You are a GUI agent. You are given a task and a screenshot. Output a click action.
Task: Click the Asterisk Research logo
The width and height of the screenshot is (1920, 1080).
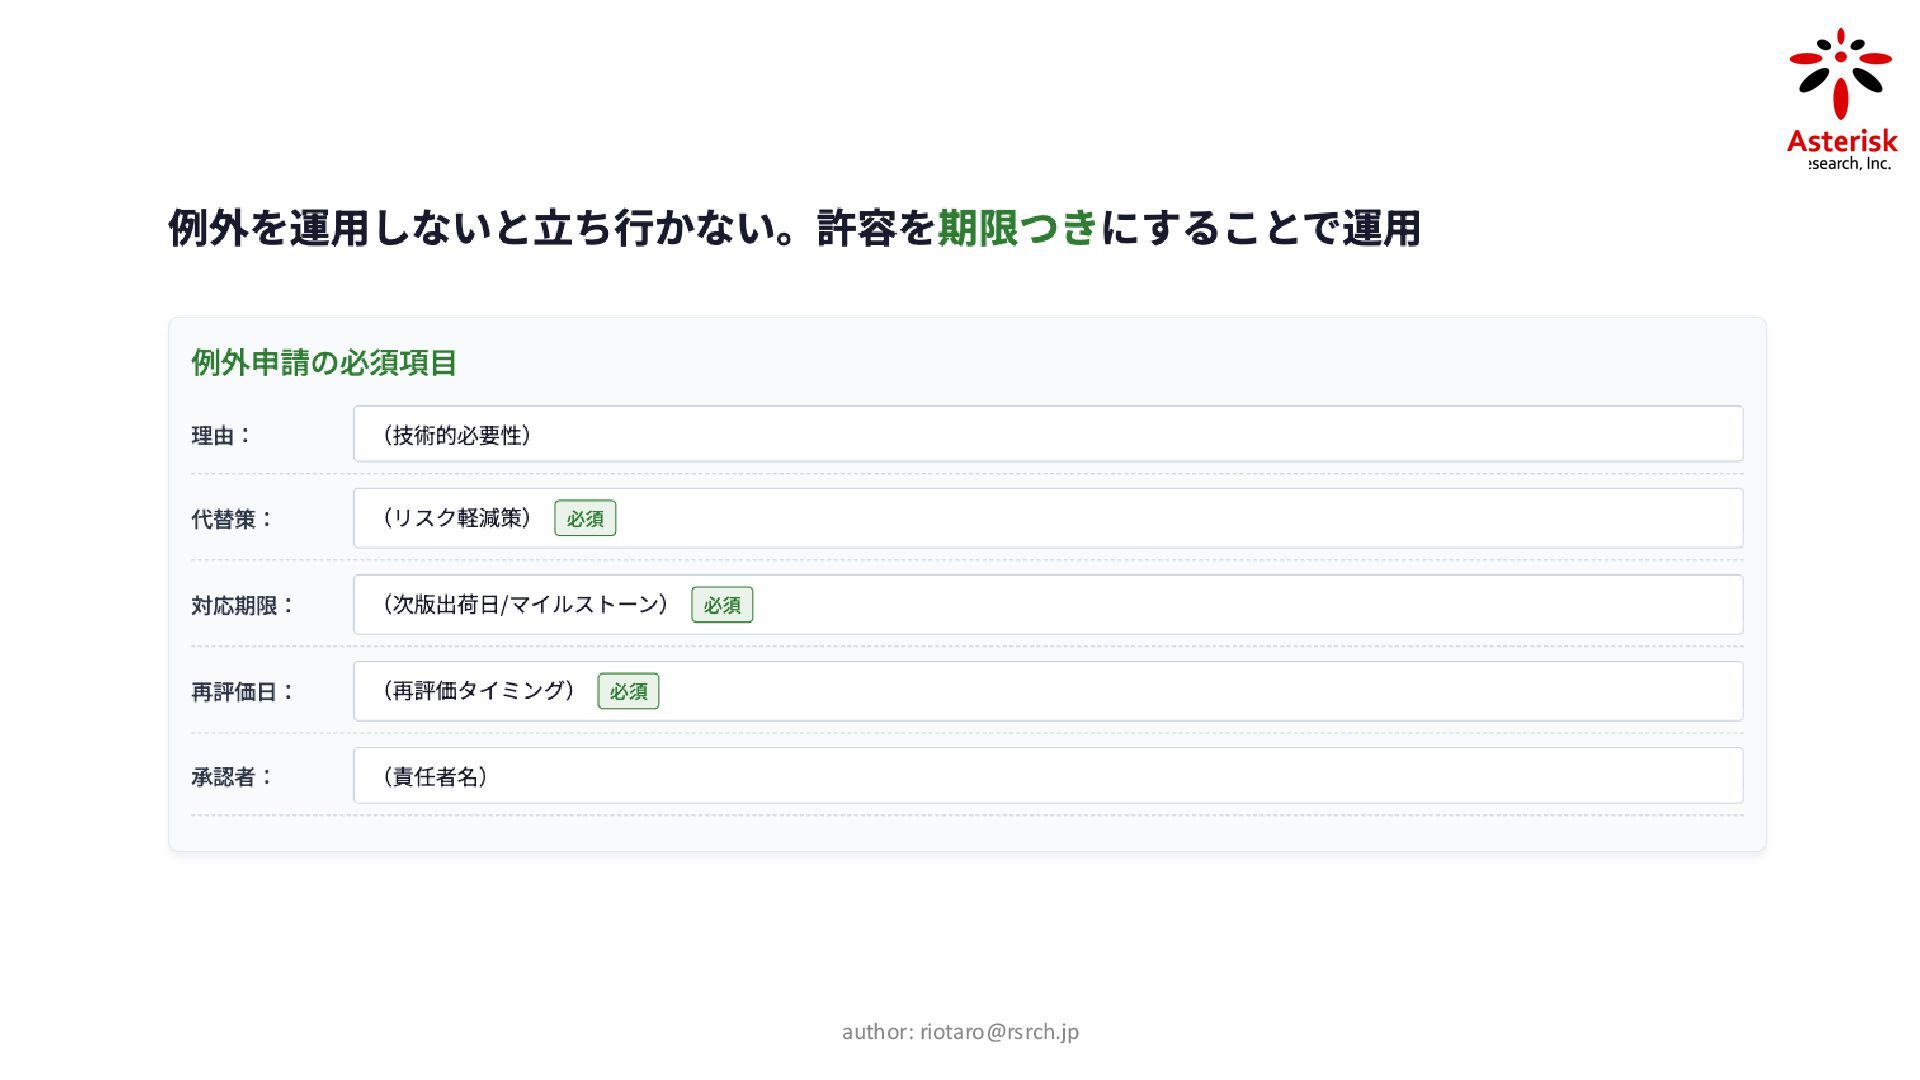[x=1841, y=100]
